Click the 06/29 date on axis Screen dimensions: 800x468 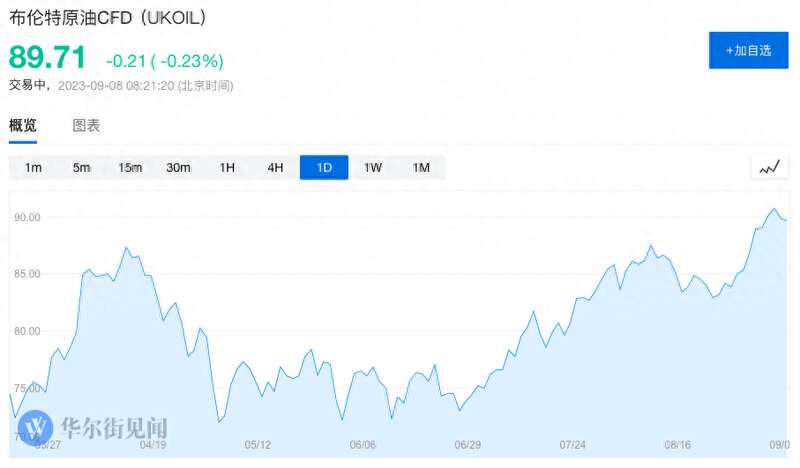pyautogui.click(x=467, y=445)
